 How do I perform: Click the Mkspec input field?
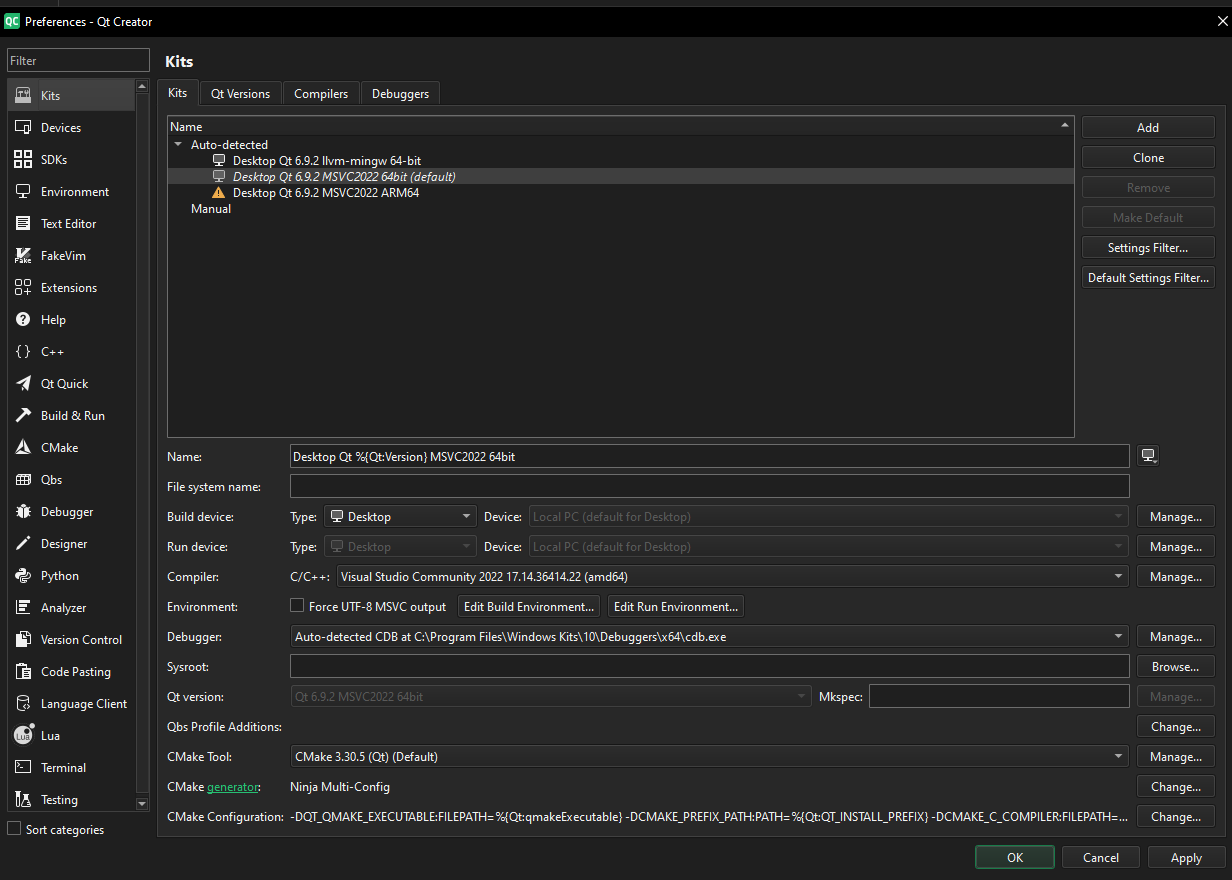(x=999, y=697)
